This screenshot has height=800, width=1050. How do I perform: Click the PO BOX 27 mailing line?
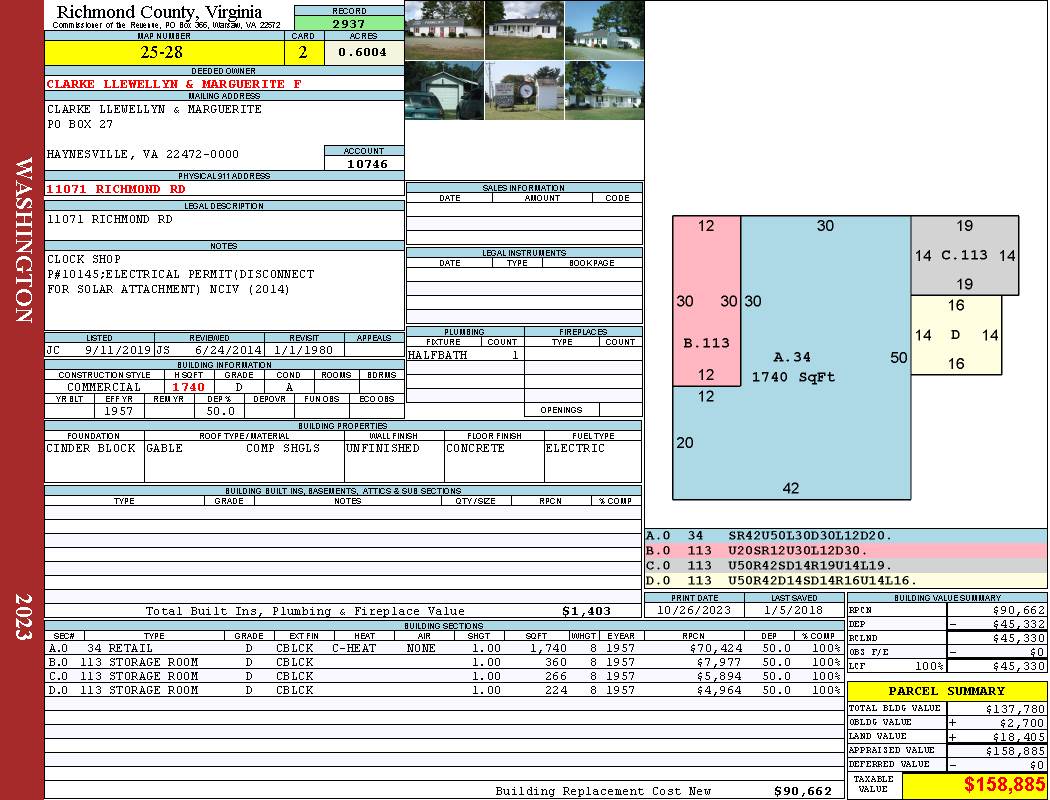click(x=80, y=125)
